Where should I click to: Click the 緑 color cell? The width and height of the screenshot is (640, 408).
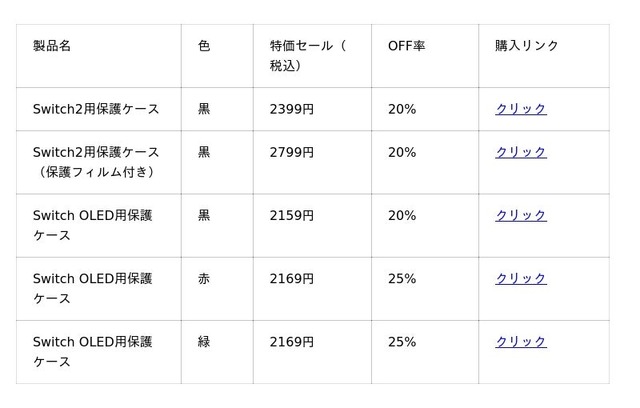tap(204, 342)
